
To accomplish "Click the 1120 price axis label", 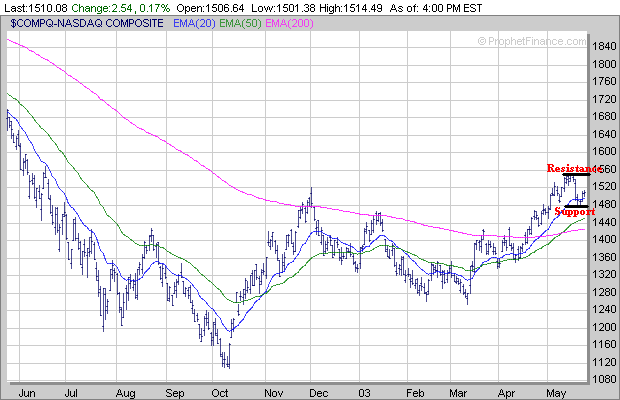I will point(604,362).
